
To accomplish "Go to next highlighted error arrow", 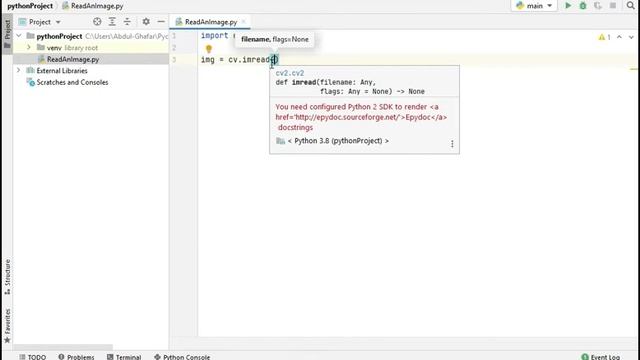I will (631, 37).
